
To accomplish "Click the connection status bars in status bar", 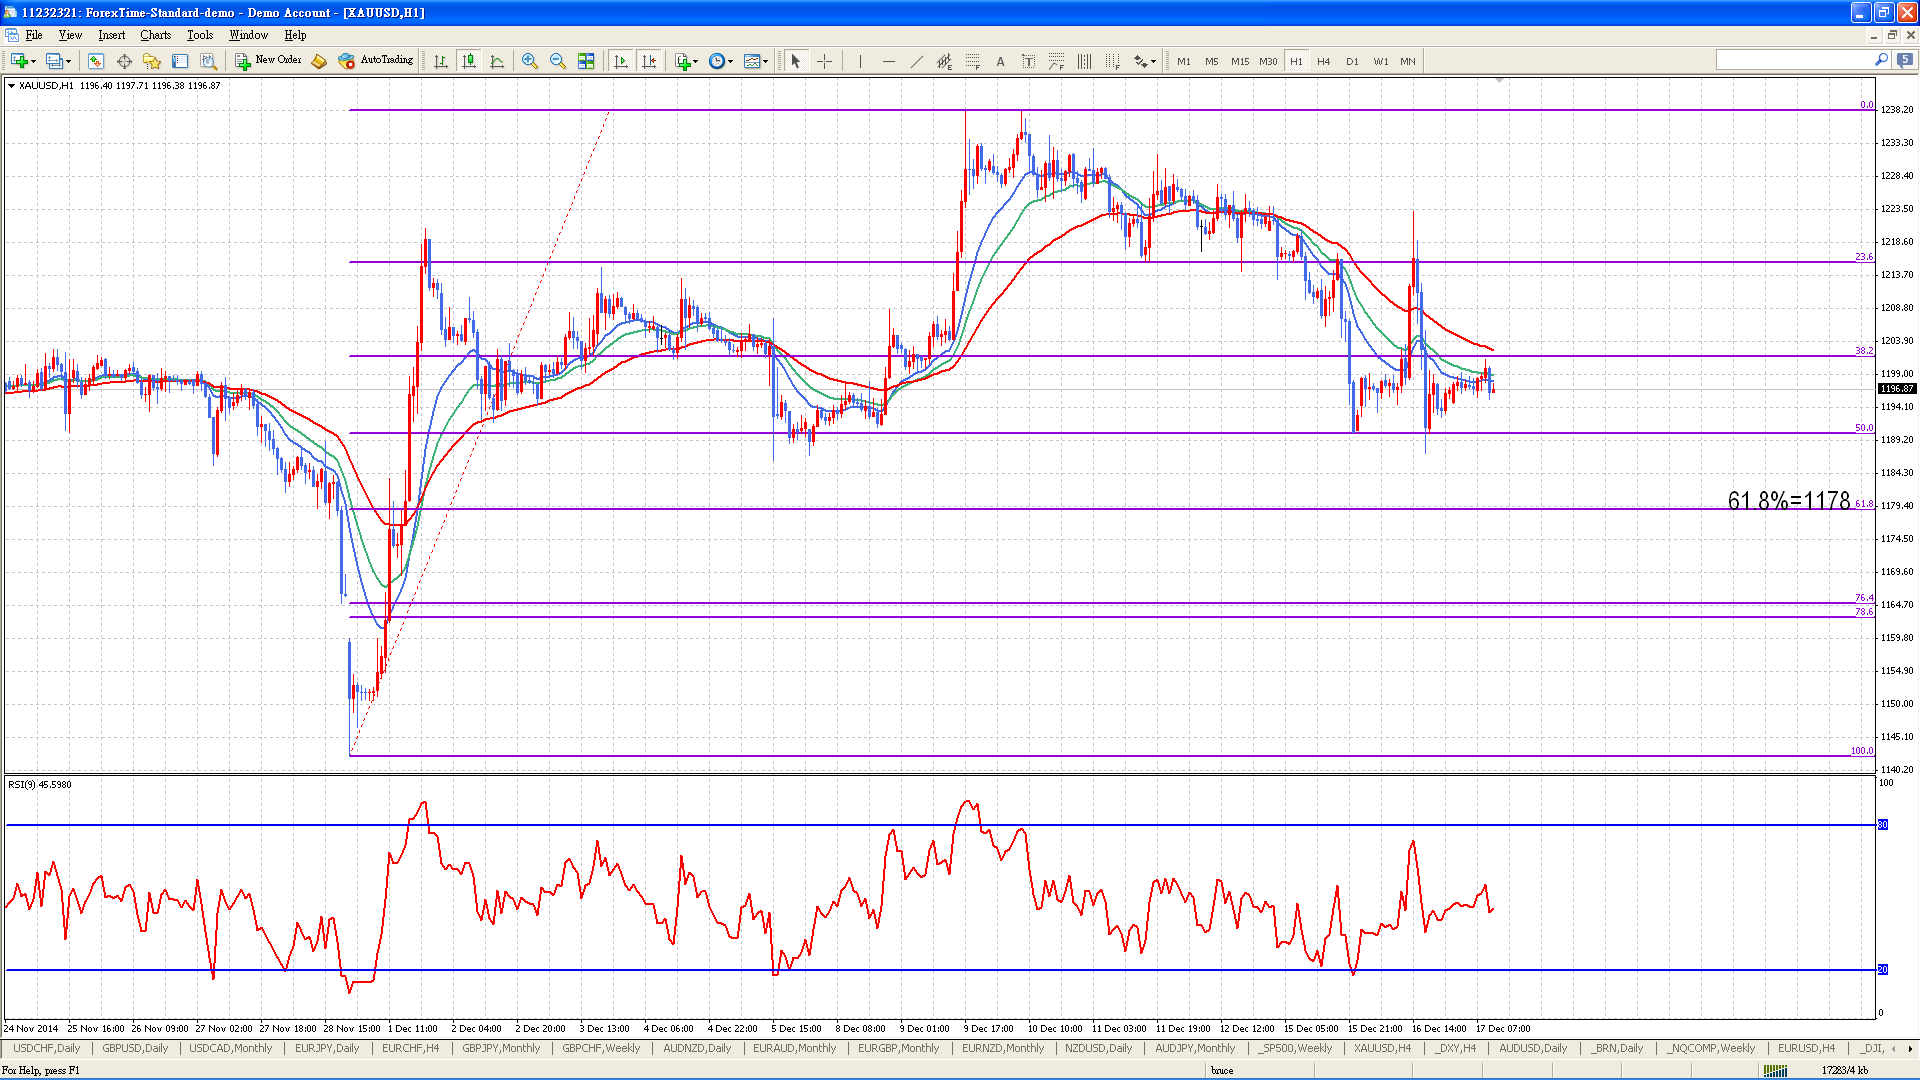I will 1775,1071.
